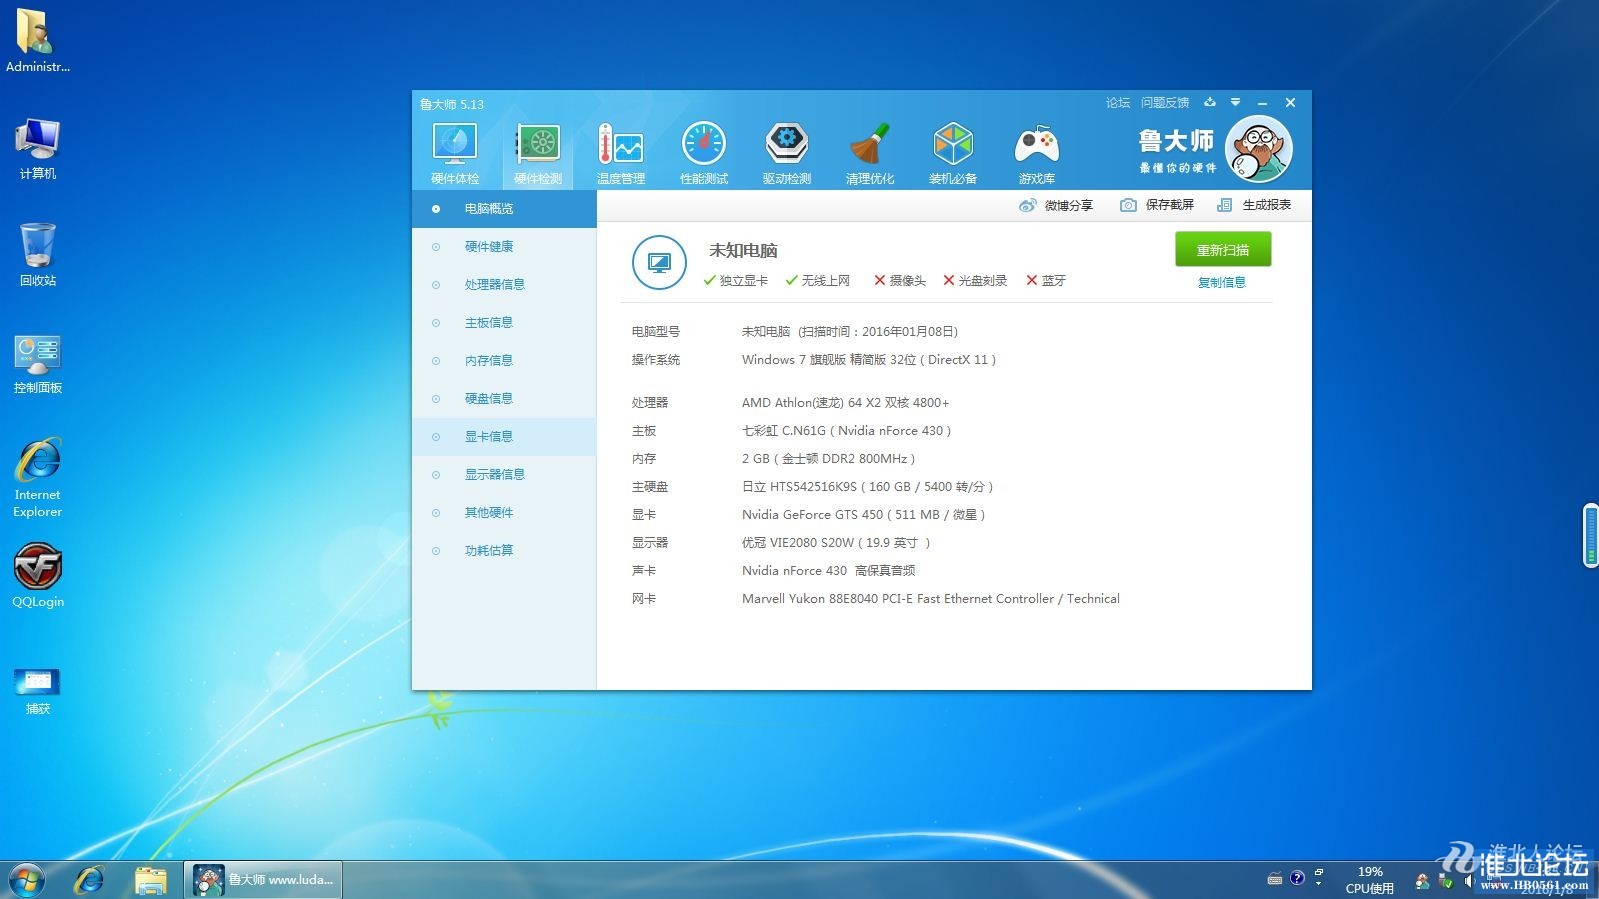1599x899 pixels.
Task: Click the CPU使用 19% tray indicator
Action: (x=1370, y=880)
